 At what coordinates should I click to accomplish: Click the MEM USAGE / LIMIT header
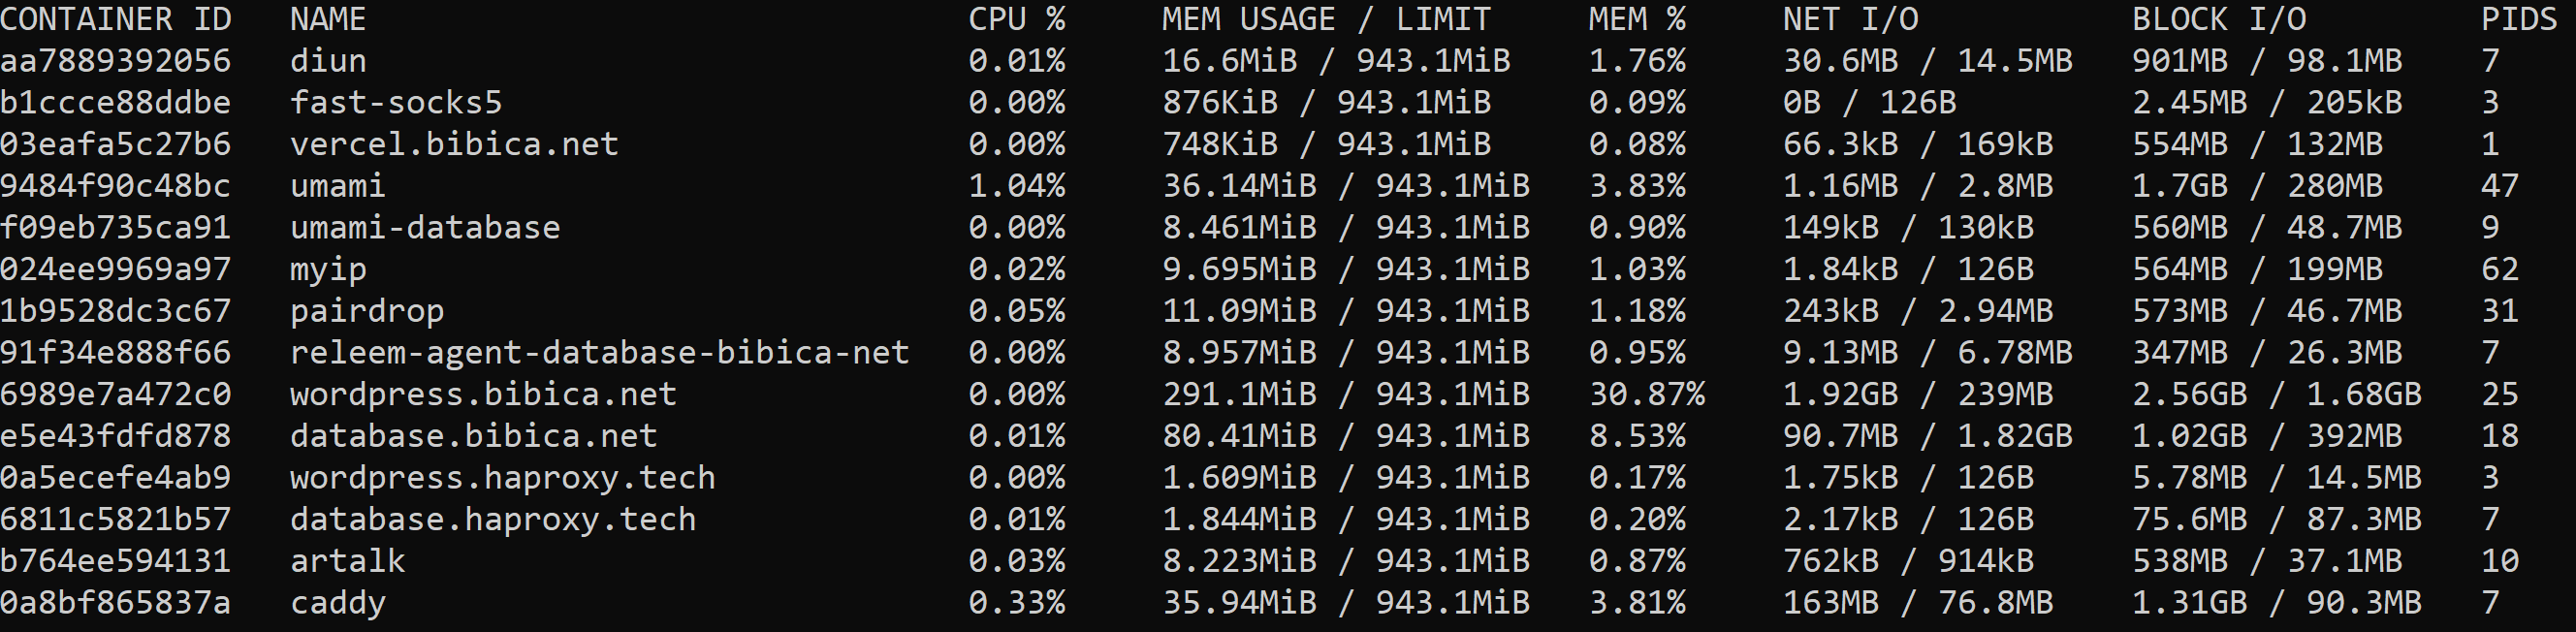pos(1326,19)
